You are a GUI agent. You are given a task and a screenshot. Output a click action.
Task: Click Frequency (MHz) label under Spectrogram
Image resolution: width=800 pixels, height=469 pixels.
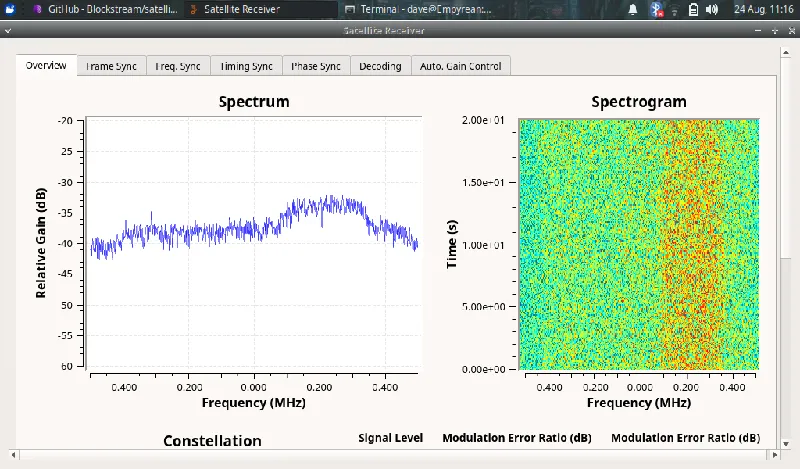pyautogui.click(x=639, y=403)
